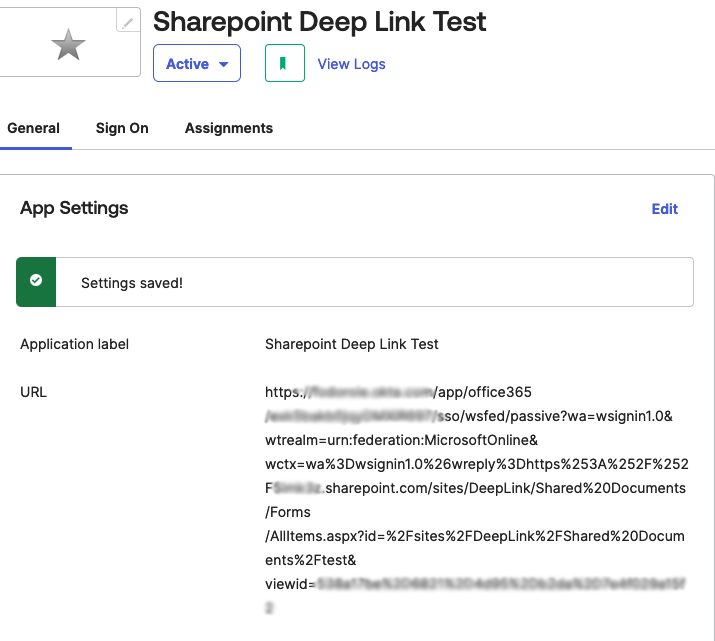Click the 'Settings saved!' message text

pyautogui.click(x=132, y=283)
